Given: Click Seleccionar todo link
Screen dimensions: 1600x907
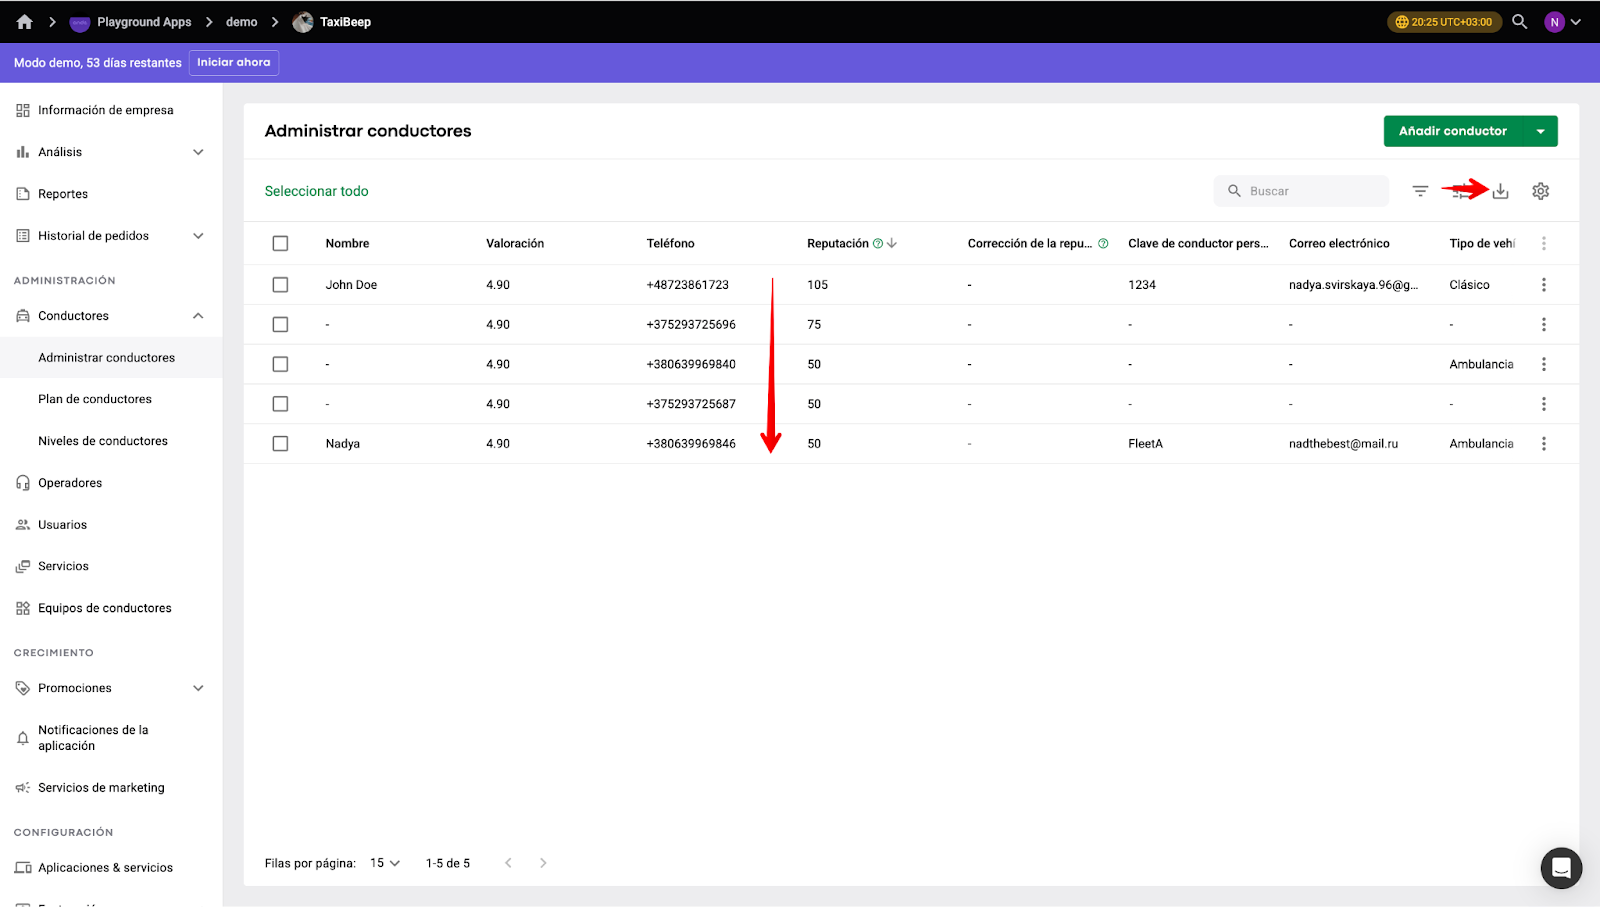Looking at the screenshot, I should click(x=316, y=191).
